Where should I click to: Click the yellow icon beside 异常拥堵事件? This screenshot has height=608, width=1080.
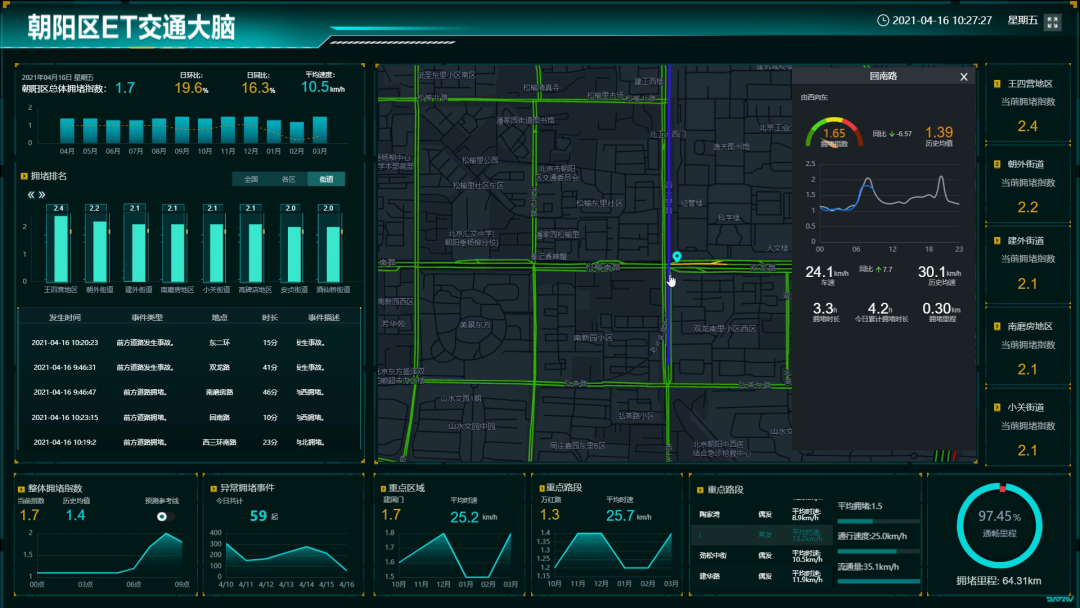(211, 489)
